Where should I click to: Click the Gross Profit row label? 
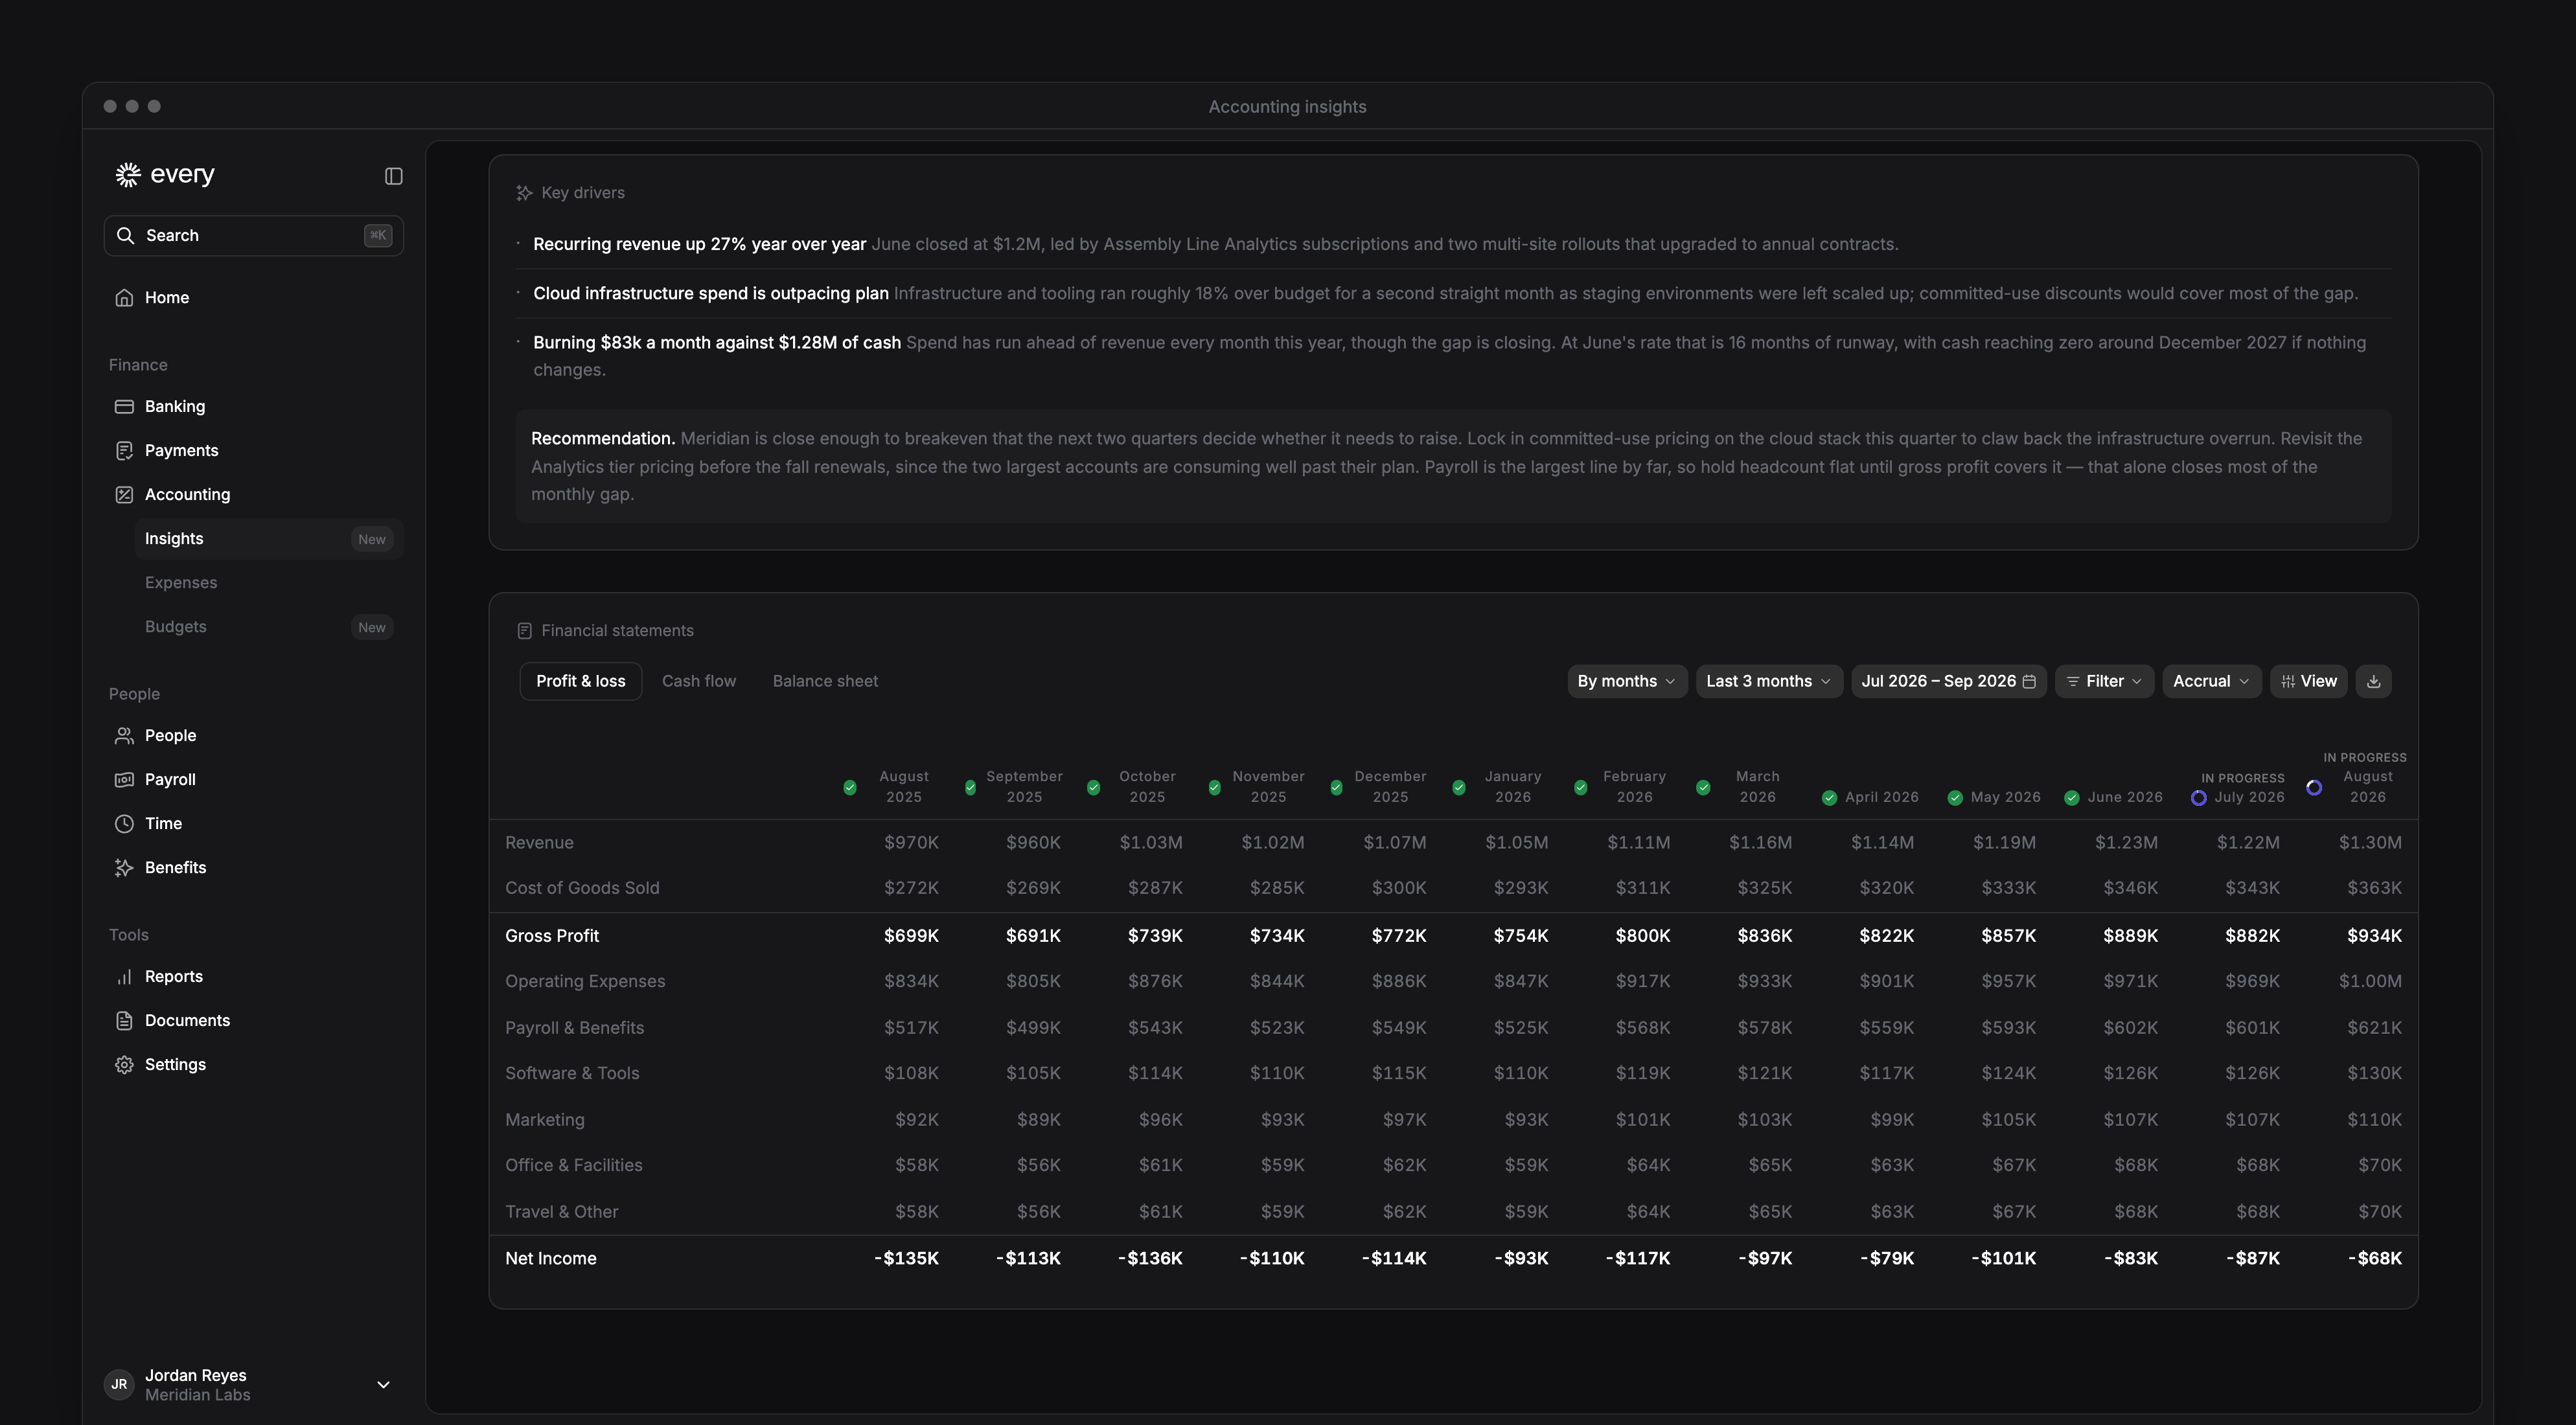[x=552, y=936]
